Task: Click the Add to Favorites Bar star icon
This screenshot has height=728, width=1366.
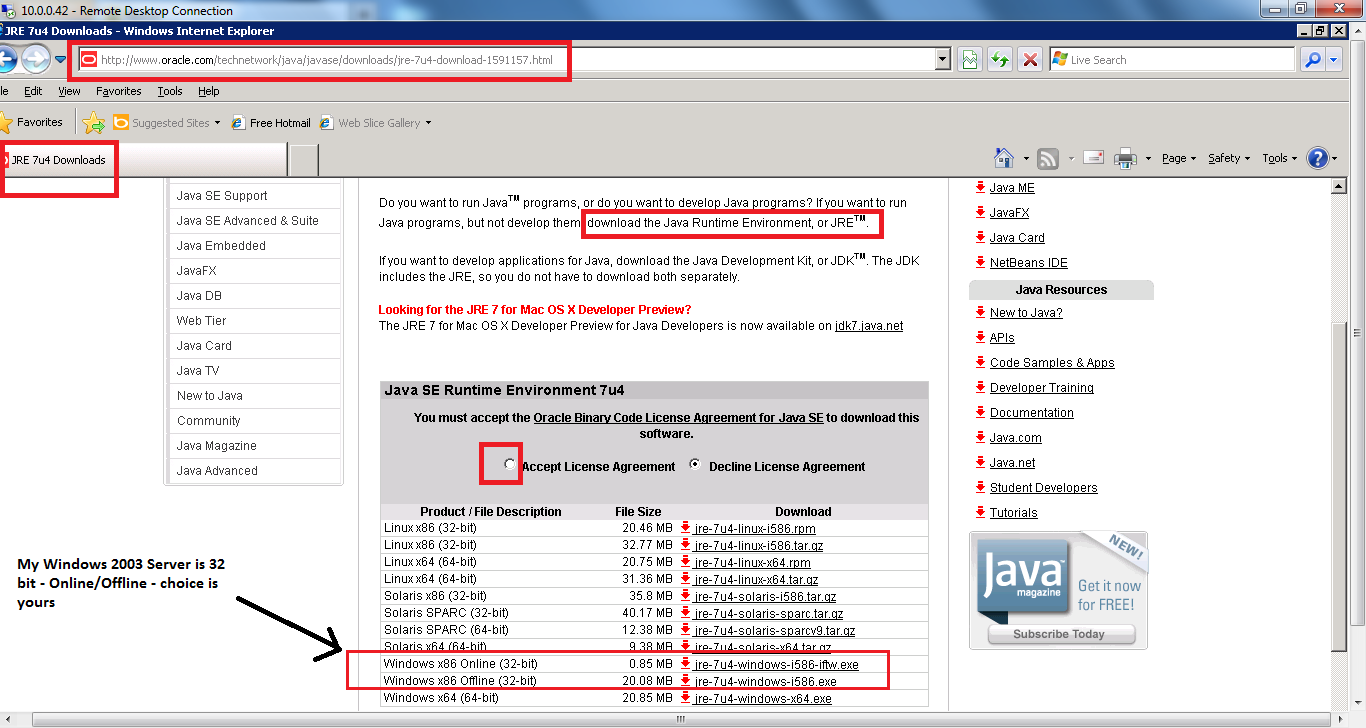Action: point(93,123)
